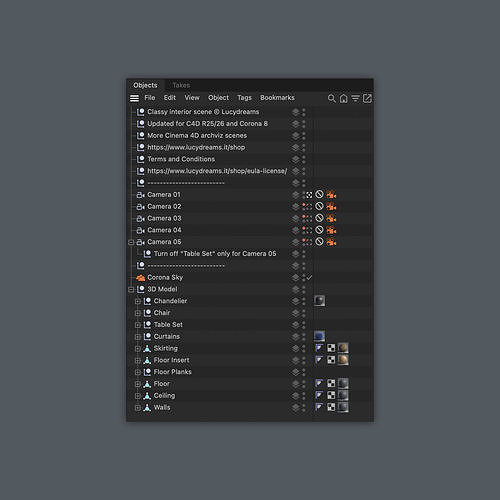
Task: Open the Tags menu
Action: pos(244,98)
